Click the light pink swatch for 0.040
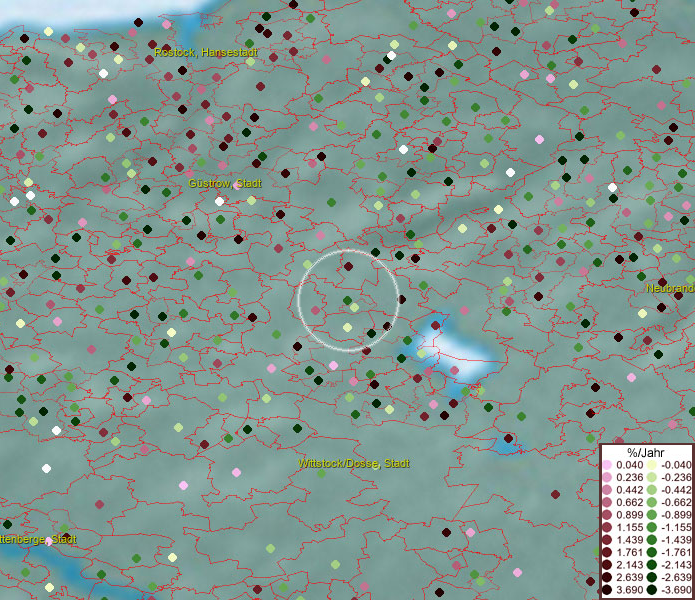695x600 pixels. (607, 465)
